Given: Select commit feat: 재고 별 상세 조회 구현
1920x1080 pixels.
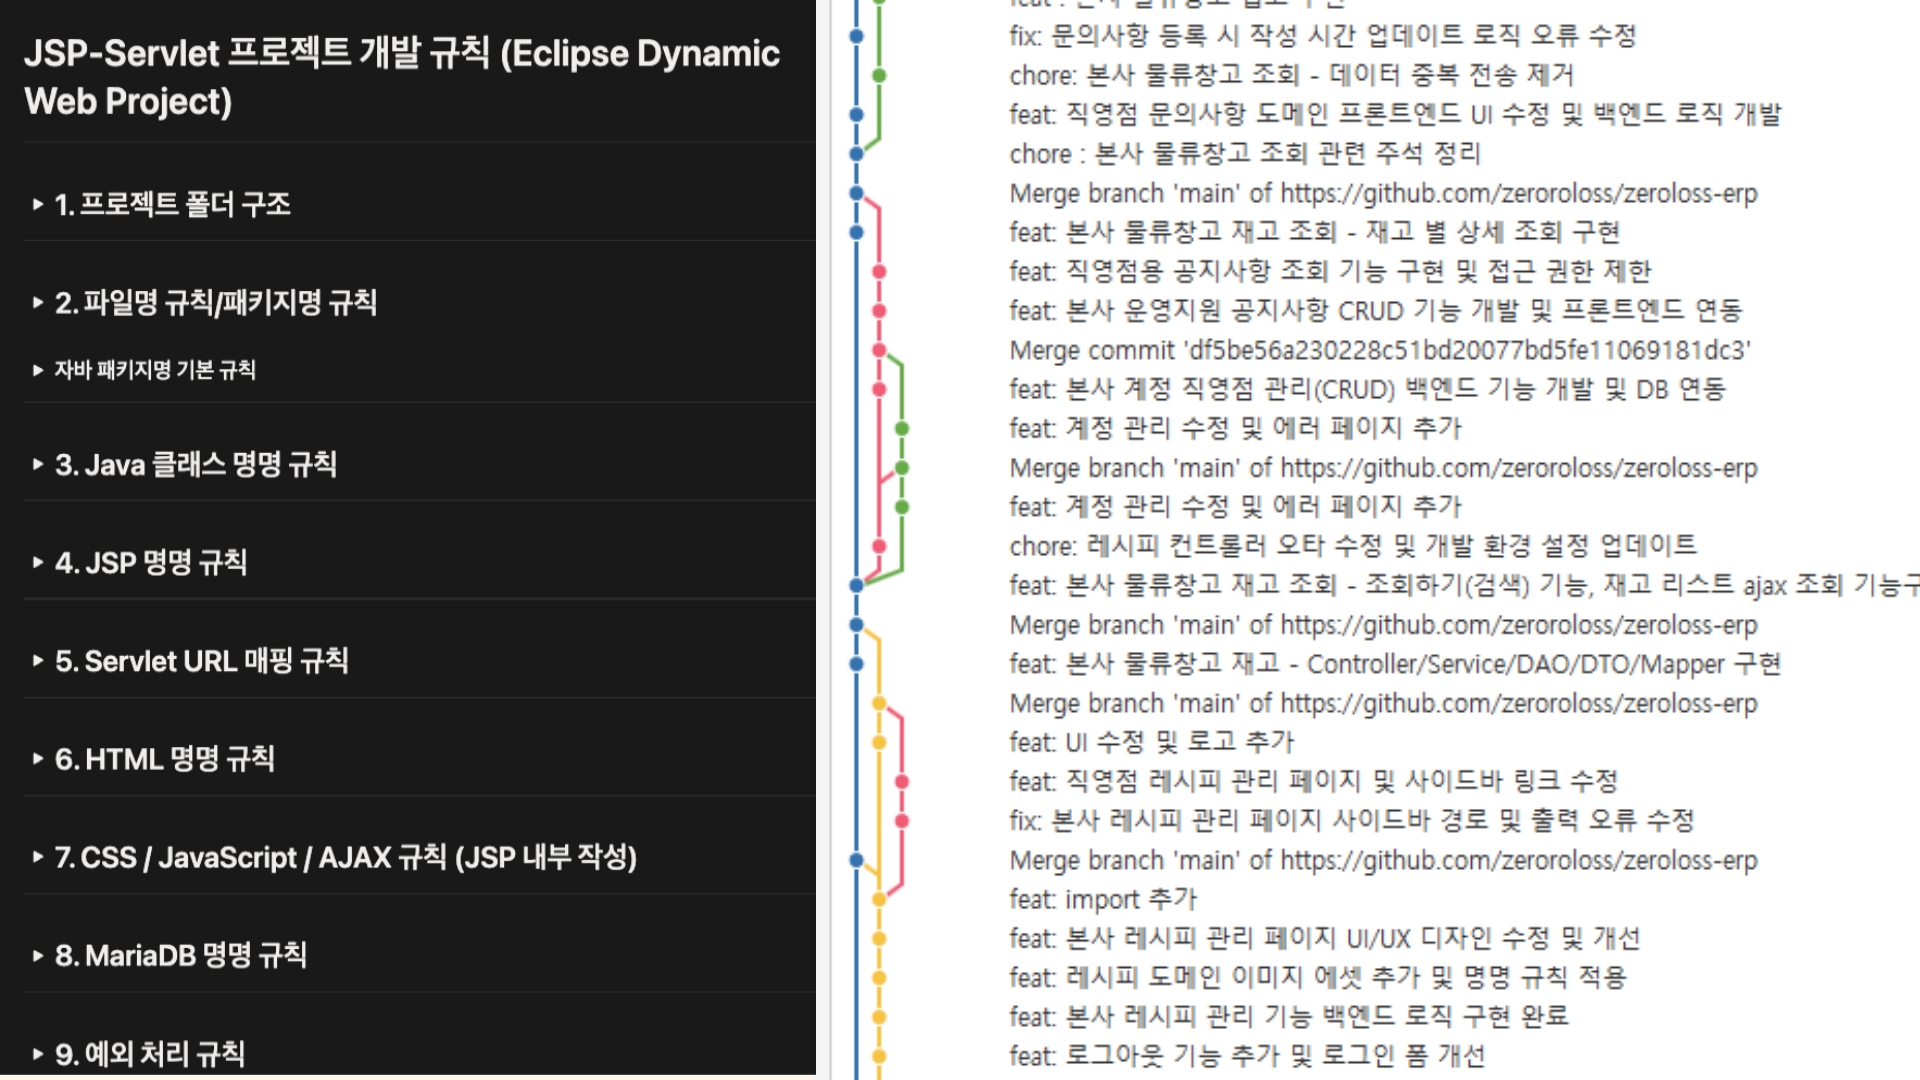Looking at the screenshot, I should click(x=1315, y=232).
